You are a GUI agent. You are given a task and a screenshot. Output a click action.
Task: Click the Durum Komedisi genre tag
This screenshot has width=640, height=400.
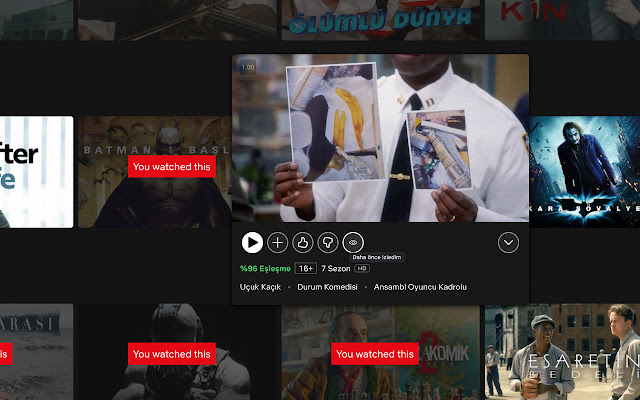tap(327, 287)
